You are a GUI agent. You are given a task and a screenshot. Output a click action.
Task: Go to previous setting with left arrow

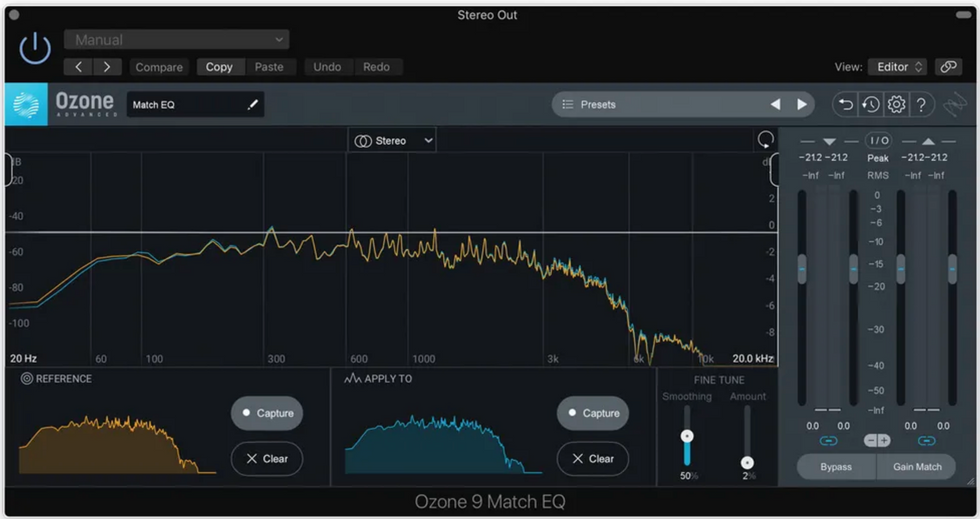(79, 67)
